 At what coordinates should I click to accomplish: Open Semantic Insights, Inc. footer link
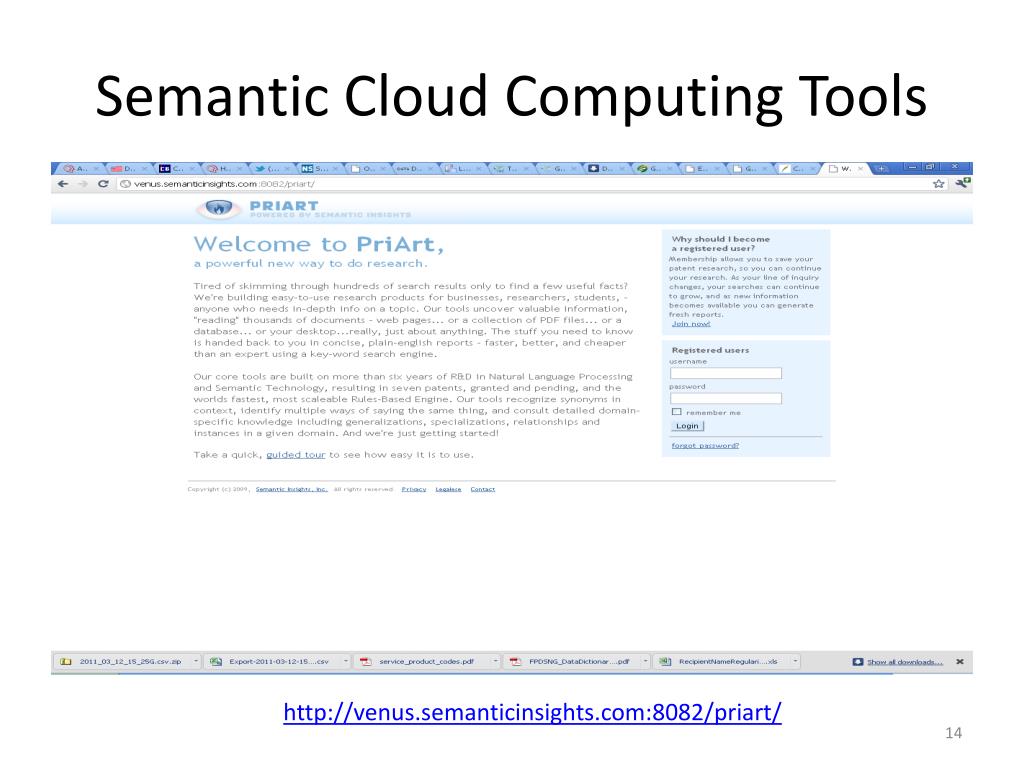(x=291, y=489)
